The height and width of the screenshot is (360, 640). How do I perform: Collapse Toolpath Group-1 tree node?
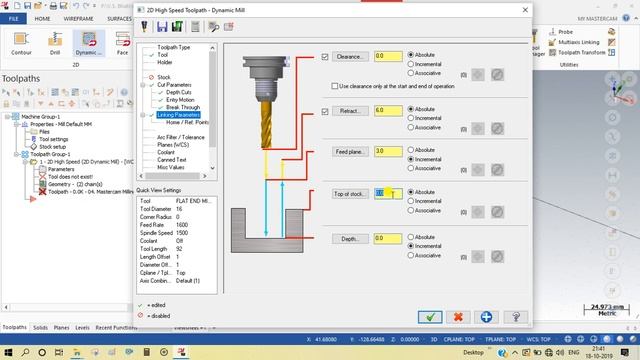[x=16, y=154]
